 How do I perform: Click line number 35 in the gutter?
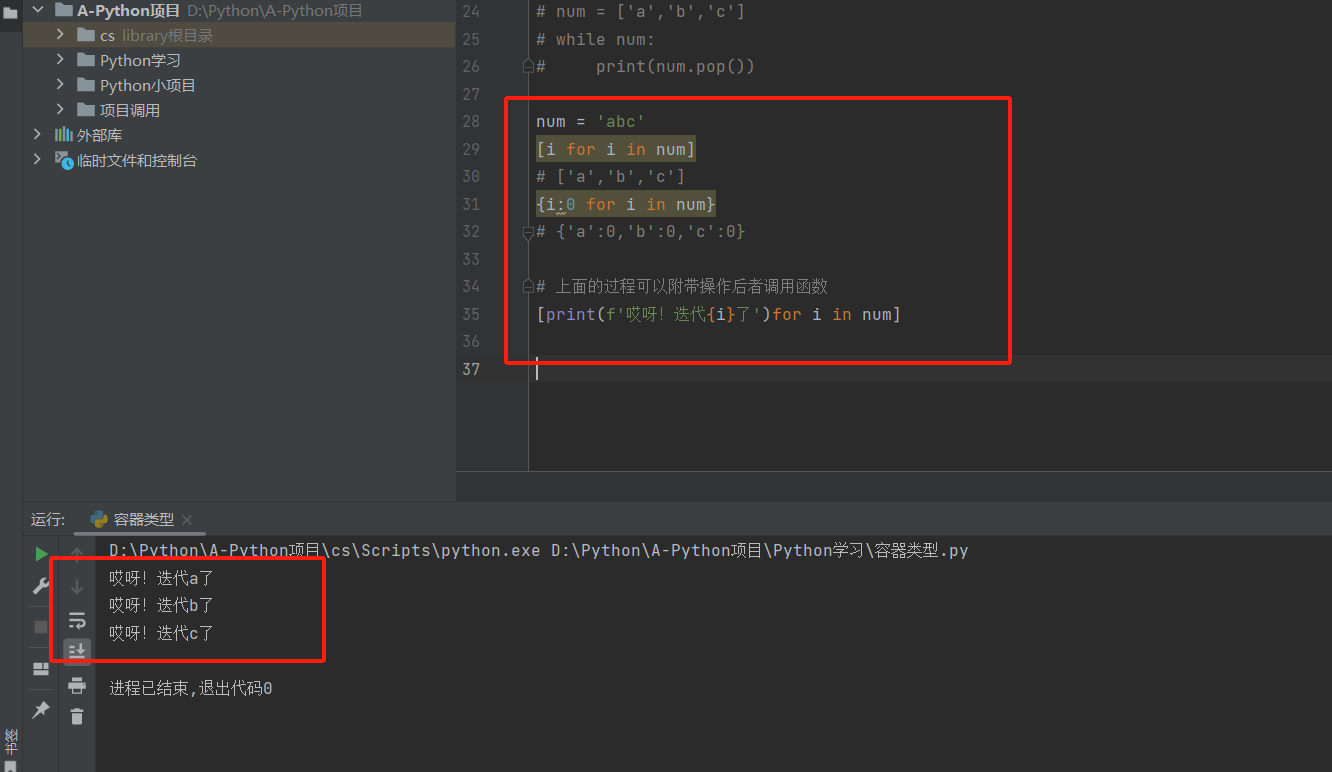tap(471, 315)
